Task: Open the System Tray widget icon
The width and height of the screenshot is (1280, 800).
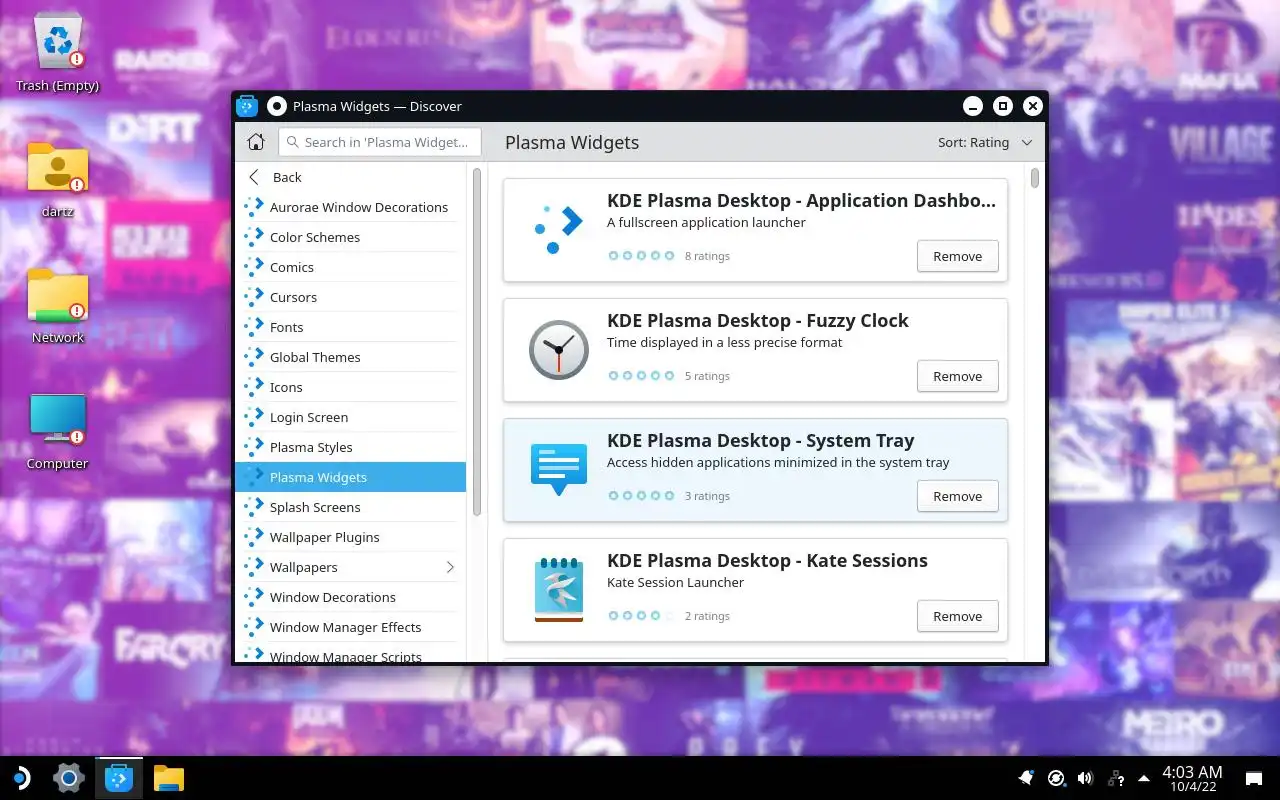Action: point(558,470)
